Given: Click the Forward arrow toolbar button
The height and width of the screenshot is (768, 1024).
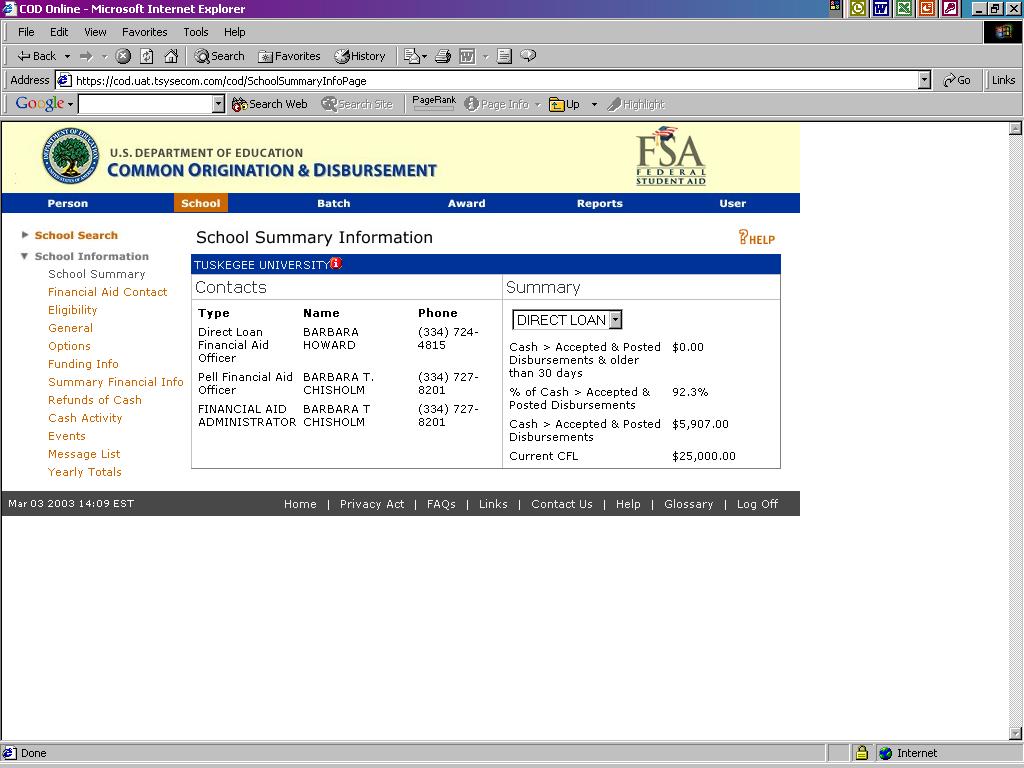Looking at the screenshot, I should click(x=86, y=56).
